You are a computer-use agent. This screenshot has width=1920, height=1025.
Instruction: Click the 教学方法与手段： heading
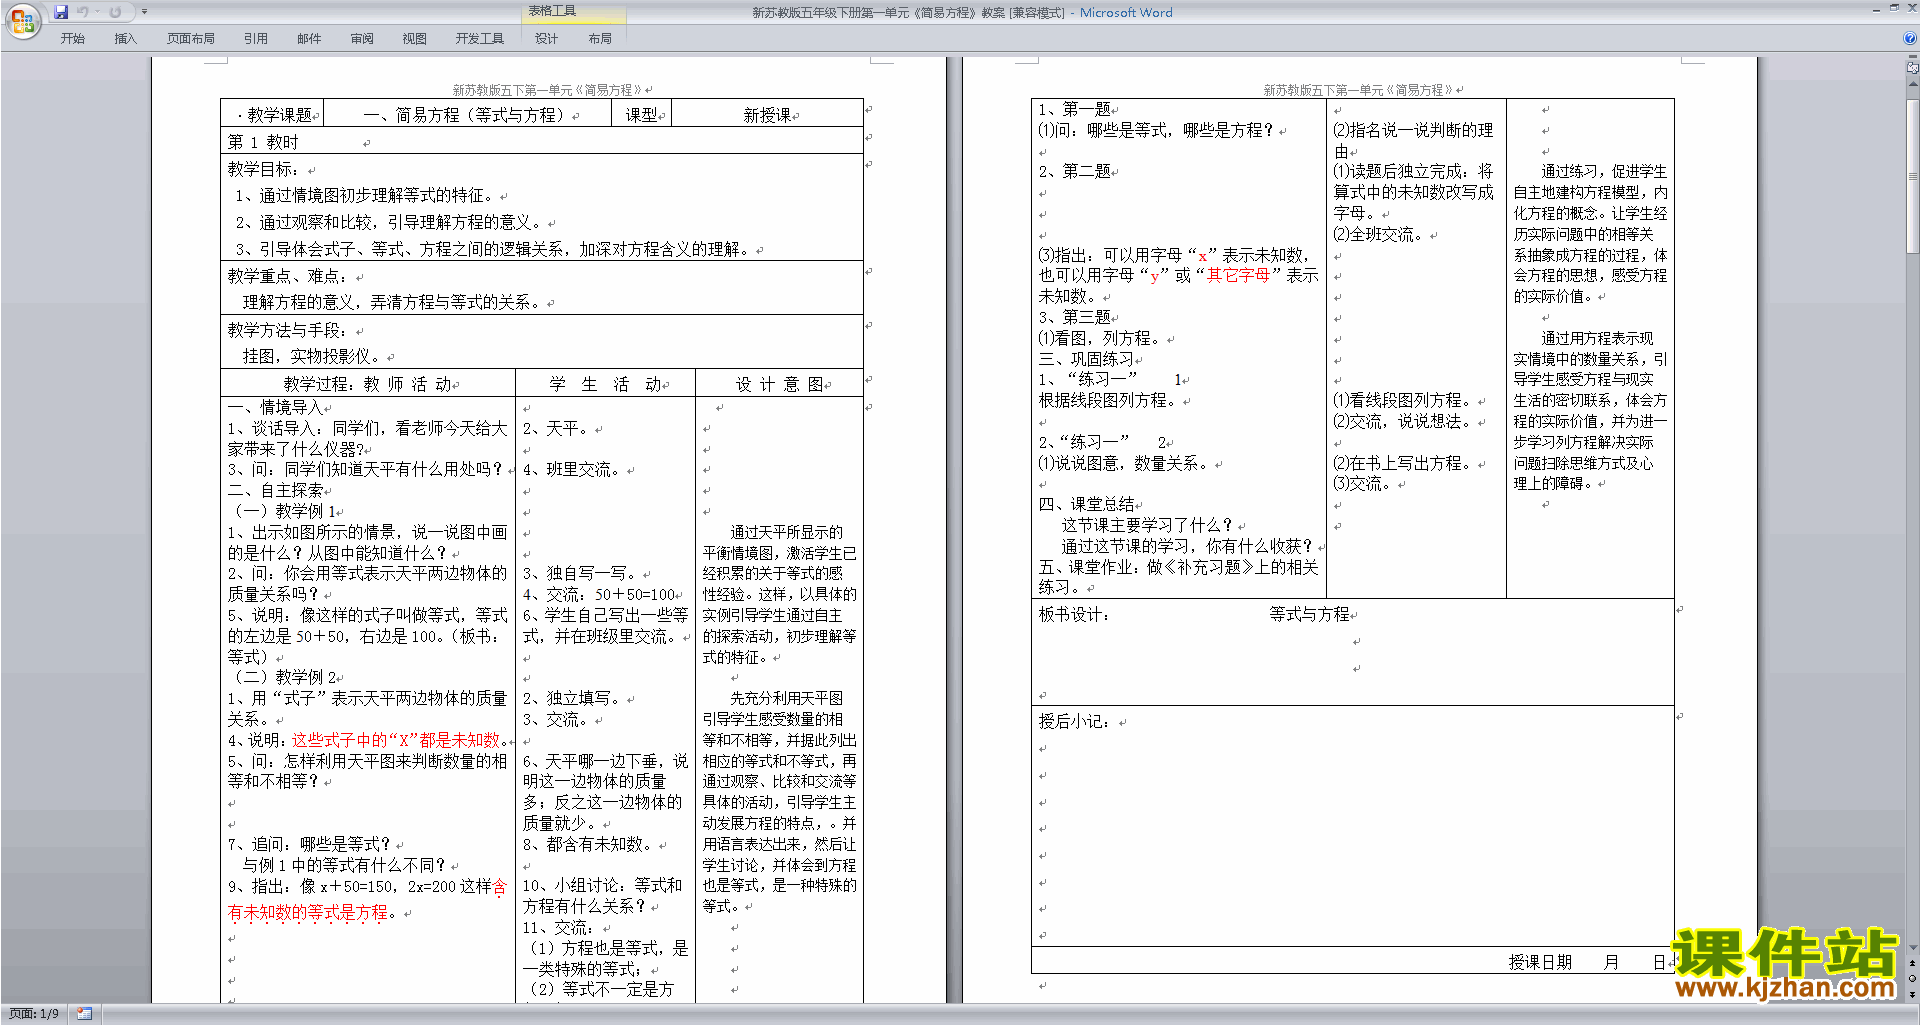(x=286, y=330)
